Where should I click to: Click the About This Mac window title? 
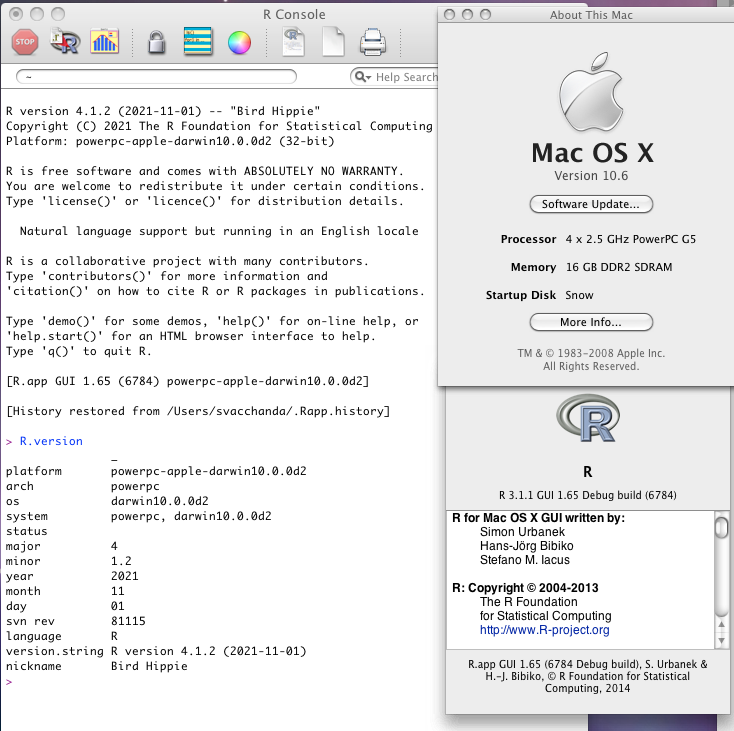(591, 15)
